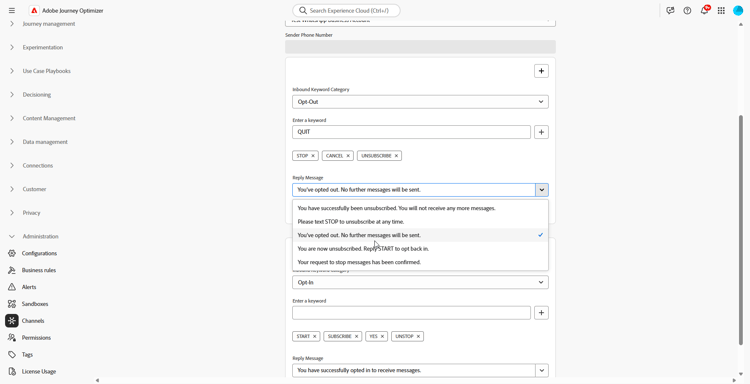
Task: Click the Channels icon
Action: (12, 321)
